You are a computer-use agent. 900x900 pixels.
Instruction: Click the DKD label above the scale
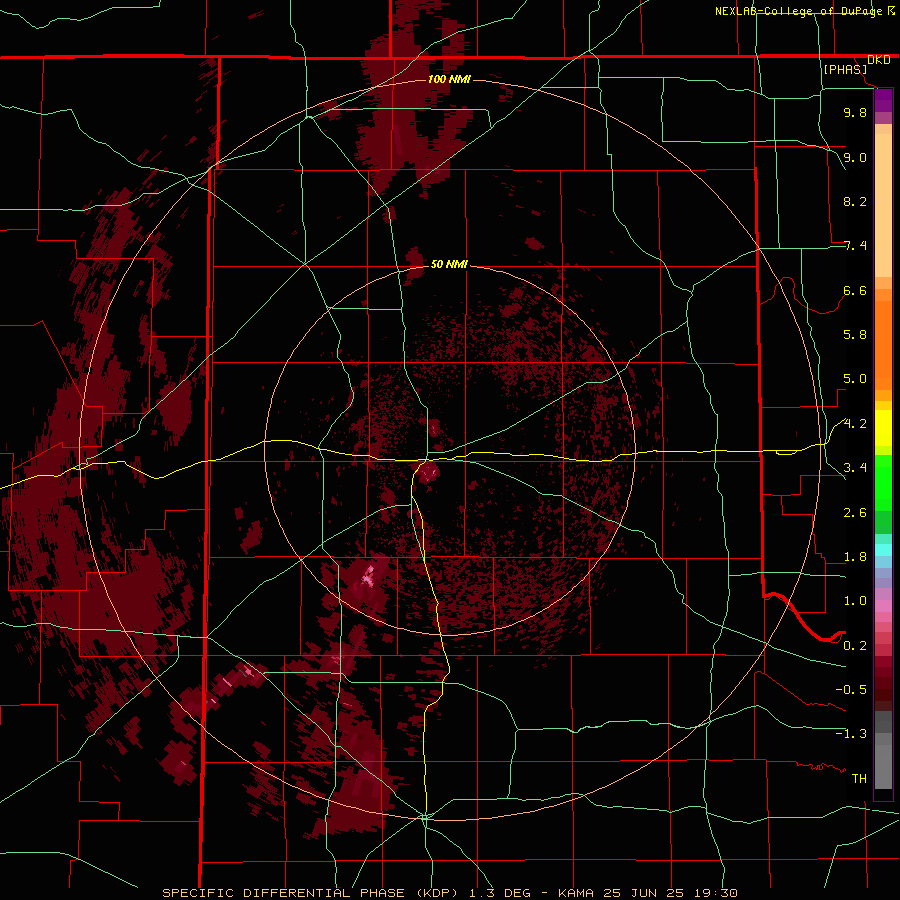(x=879, y=60)
